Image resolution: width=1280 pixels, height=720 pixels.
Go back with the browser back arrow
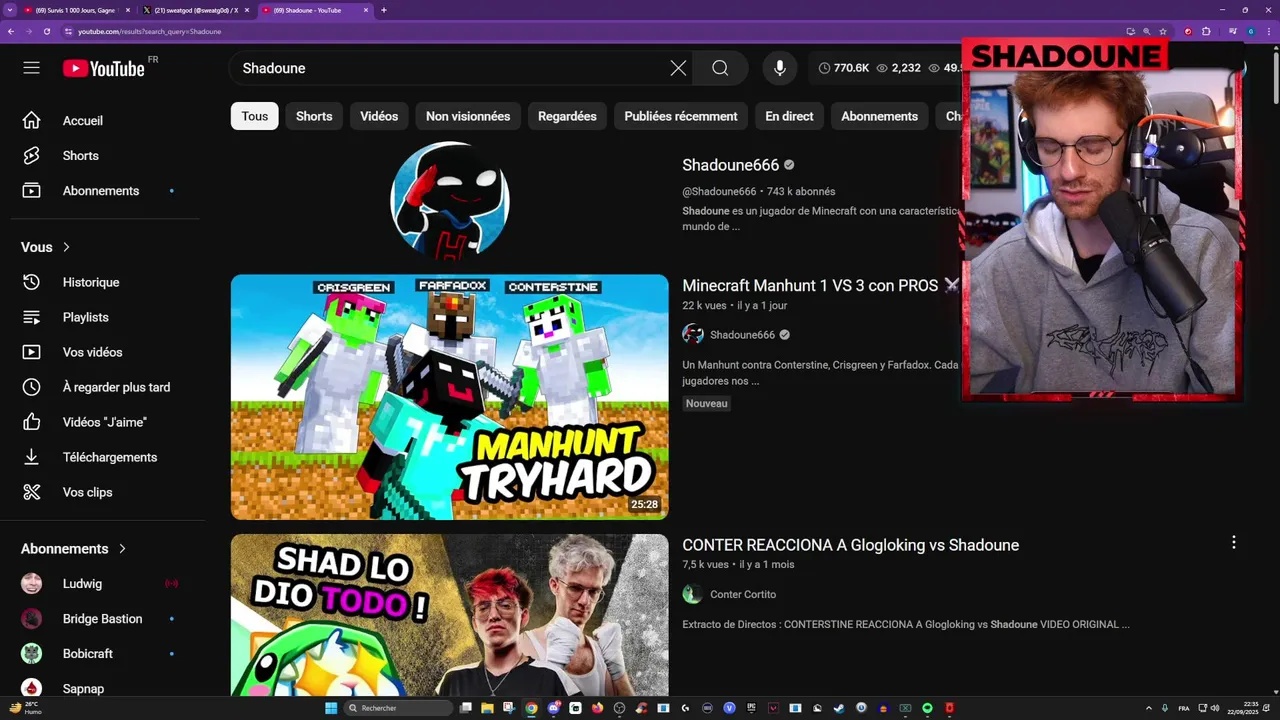[x=11, y=31]
